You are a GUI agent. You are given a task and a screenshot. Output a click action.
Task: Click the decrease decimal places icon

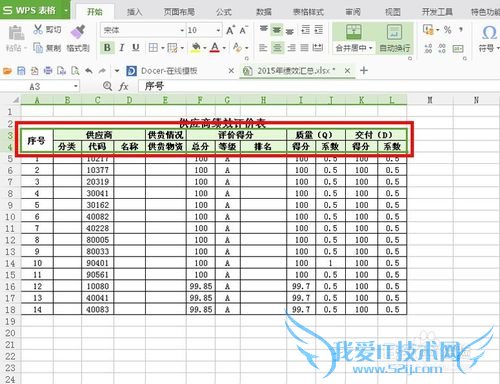442,48
